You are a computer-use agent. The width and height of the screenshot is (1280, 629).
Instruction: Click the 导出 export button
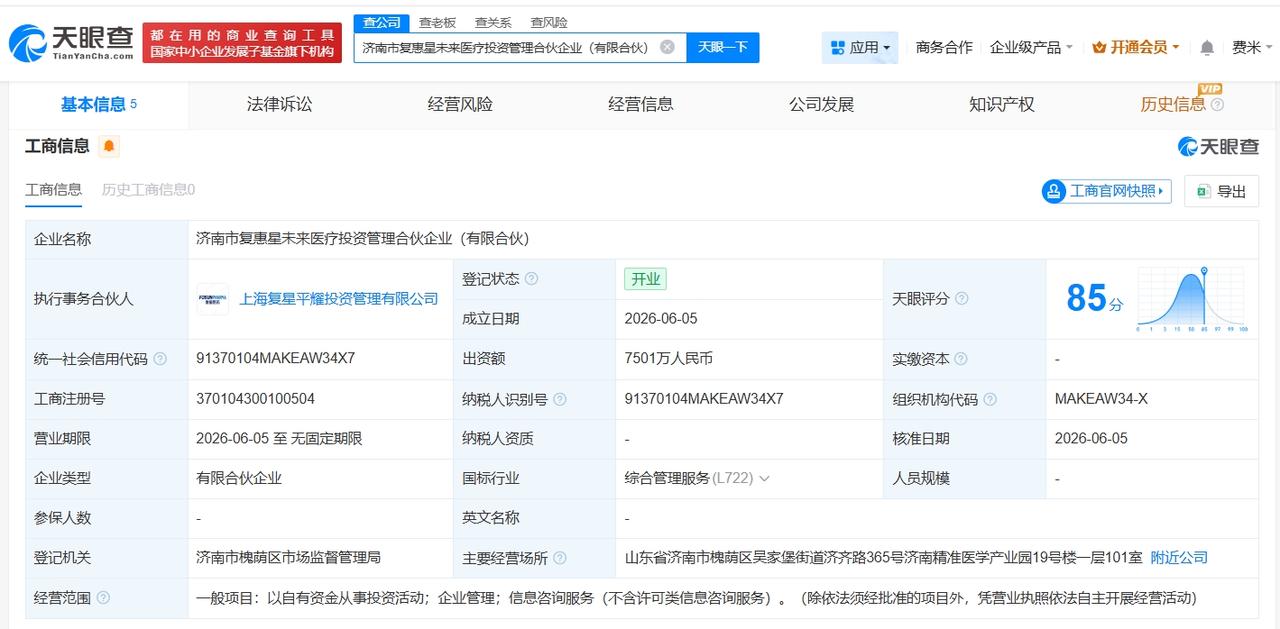pyautogui.click(x=1222, y=191)
